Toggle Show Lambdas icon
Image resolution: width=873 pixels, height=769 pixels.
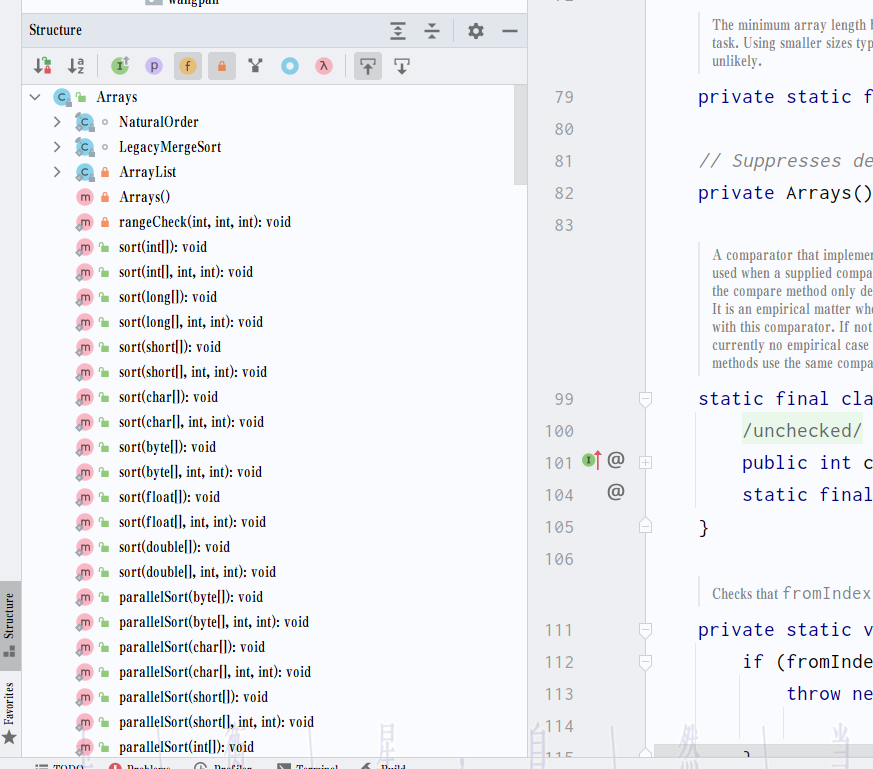[323, 66]
